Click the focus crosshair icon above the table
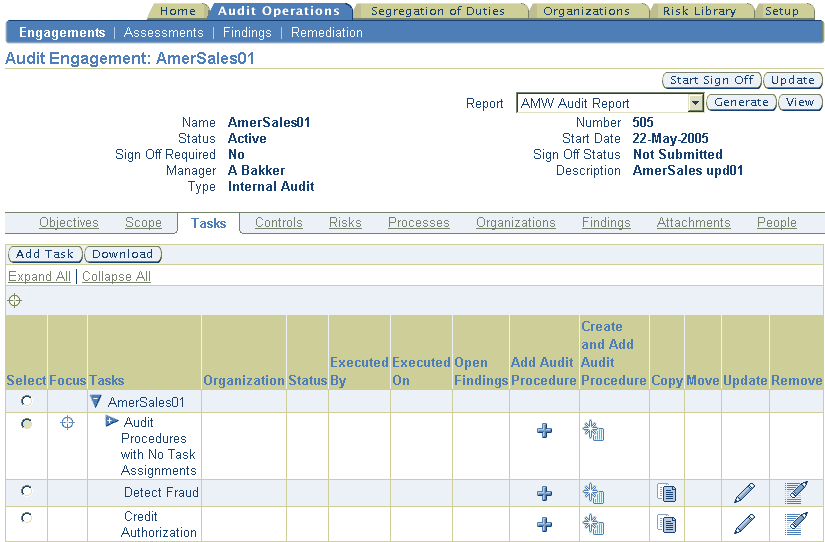825x542 pixels. pos(15,301)
